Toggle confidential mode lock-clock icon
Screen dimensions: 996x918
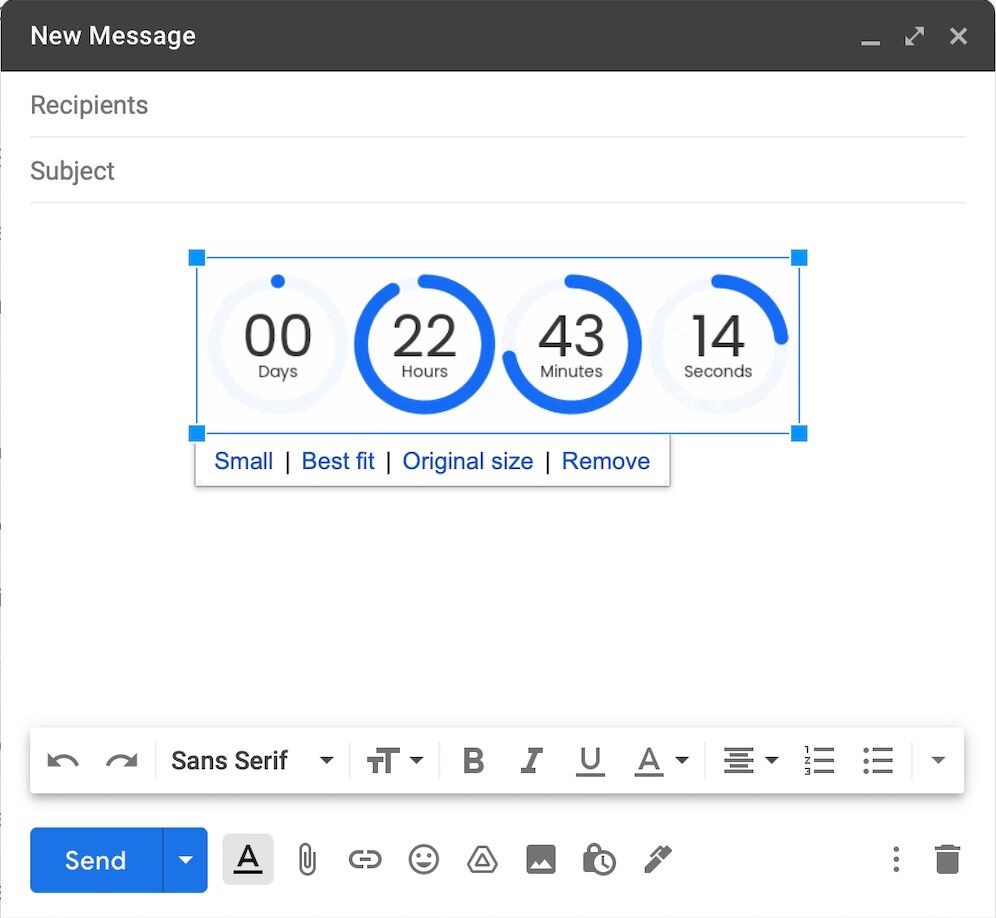[599, 859]
